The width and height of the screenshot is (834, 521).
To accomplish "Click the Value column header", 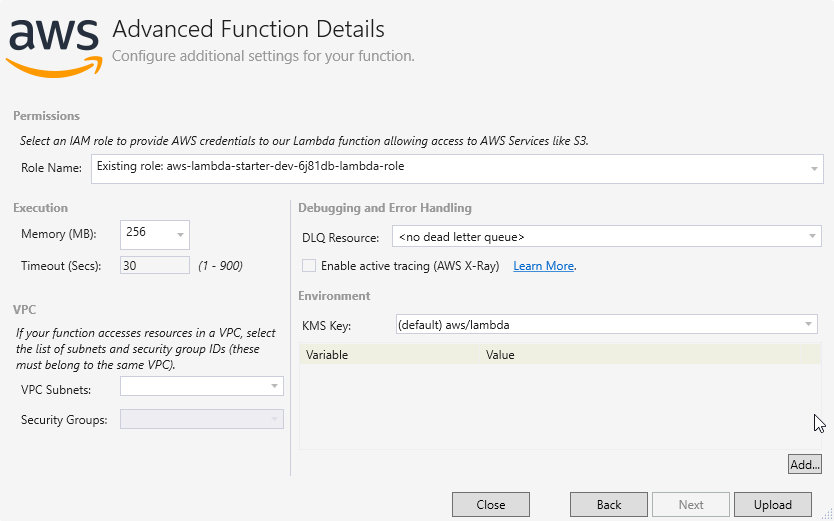I will coord(640,355).
